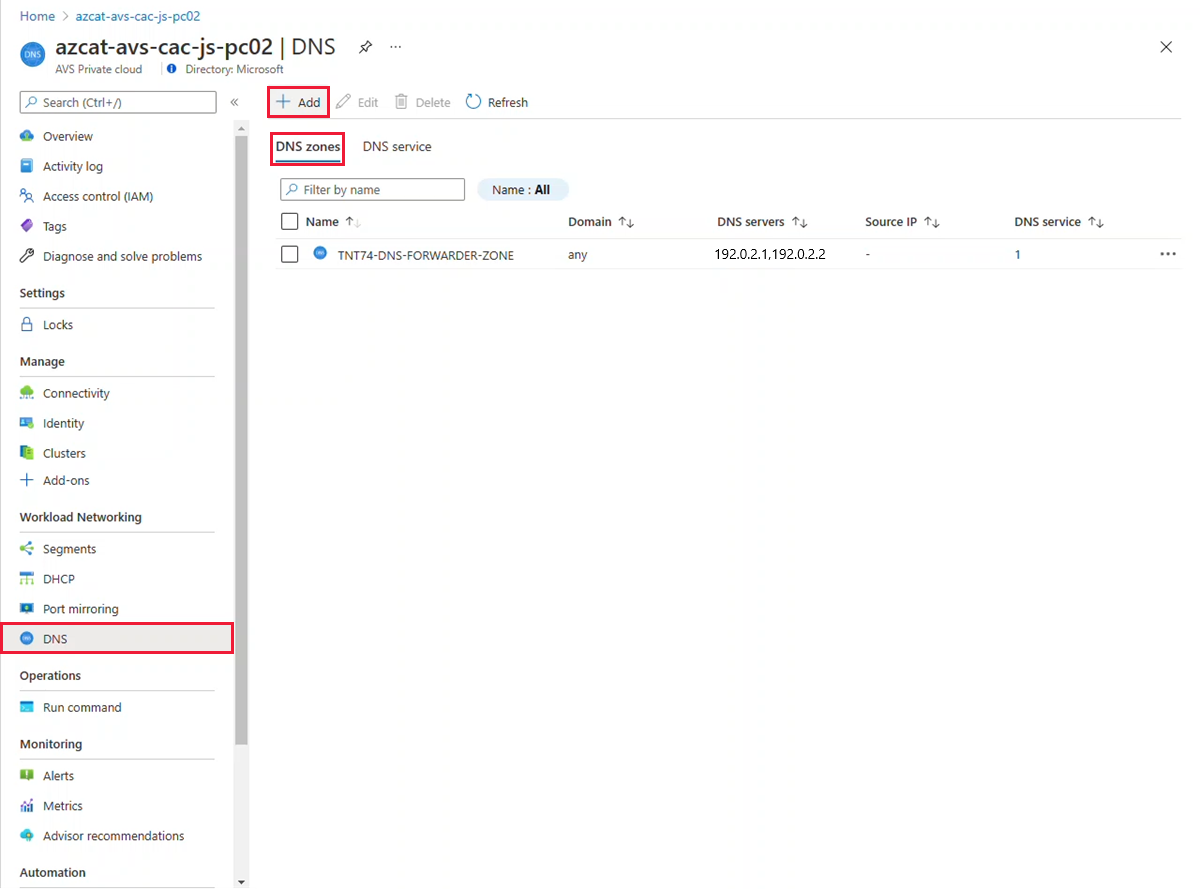Open the linked DNS service shown as 1
Image resolution: width=1200 pixels, height=889 pixels.
point(1017,254)
